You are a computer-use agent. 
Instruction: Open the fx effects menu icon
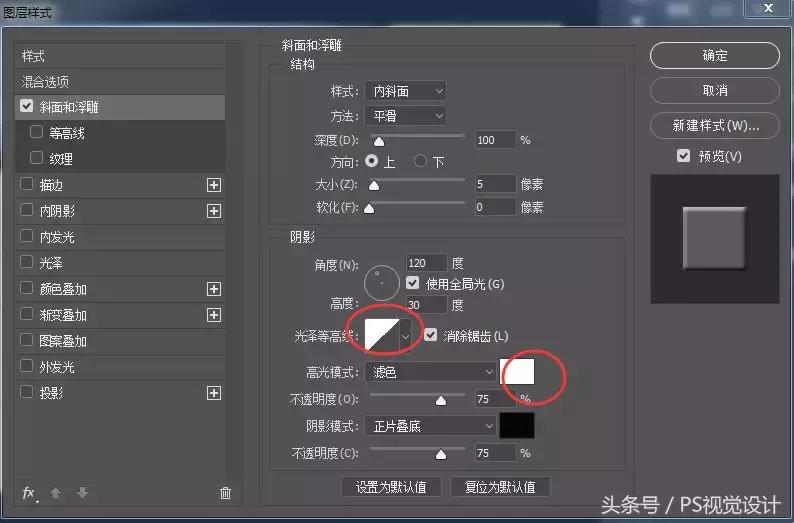point(29,493)
